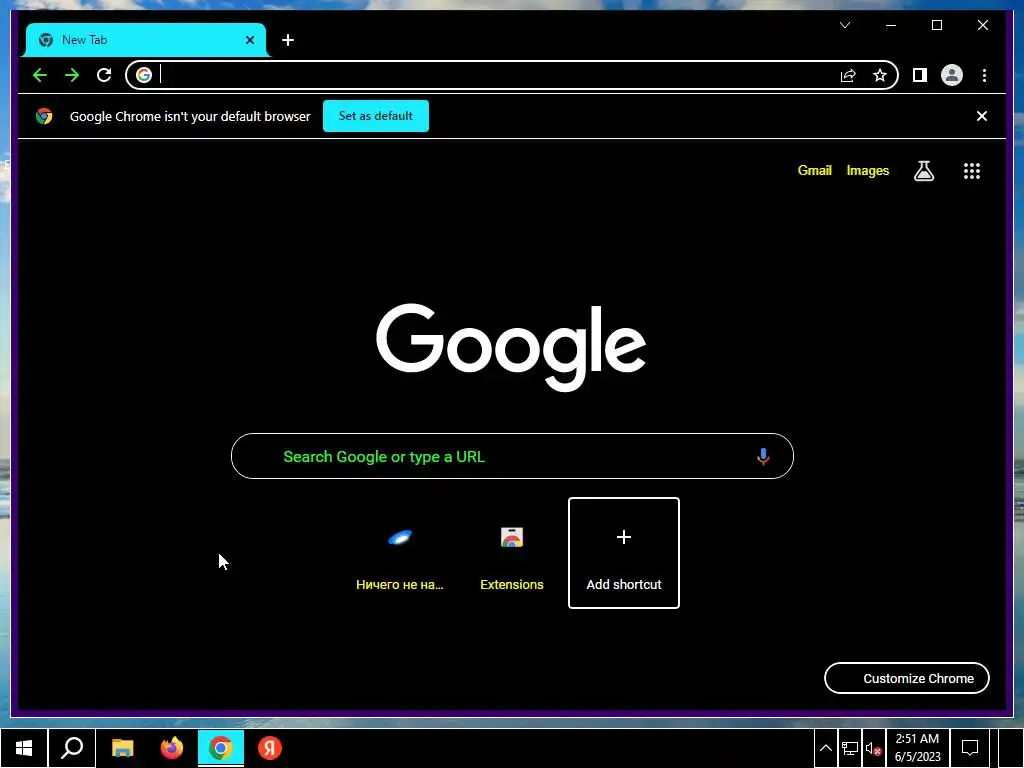Minimize the Chrome window

(891, 25)
